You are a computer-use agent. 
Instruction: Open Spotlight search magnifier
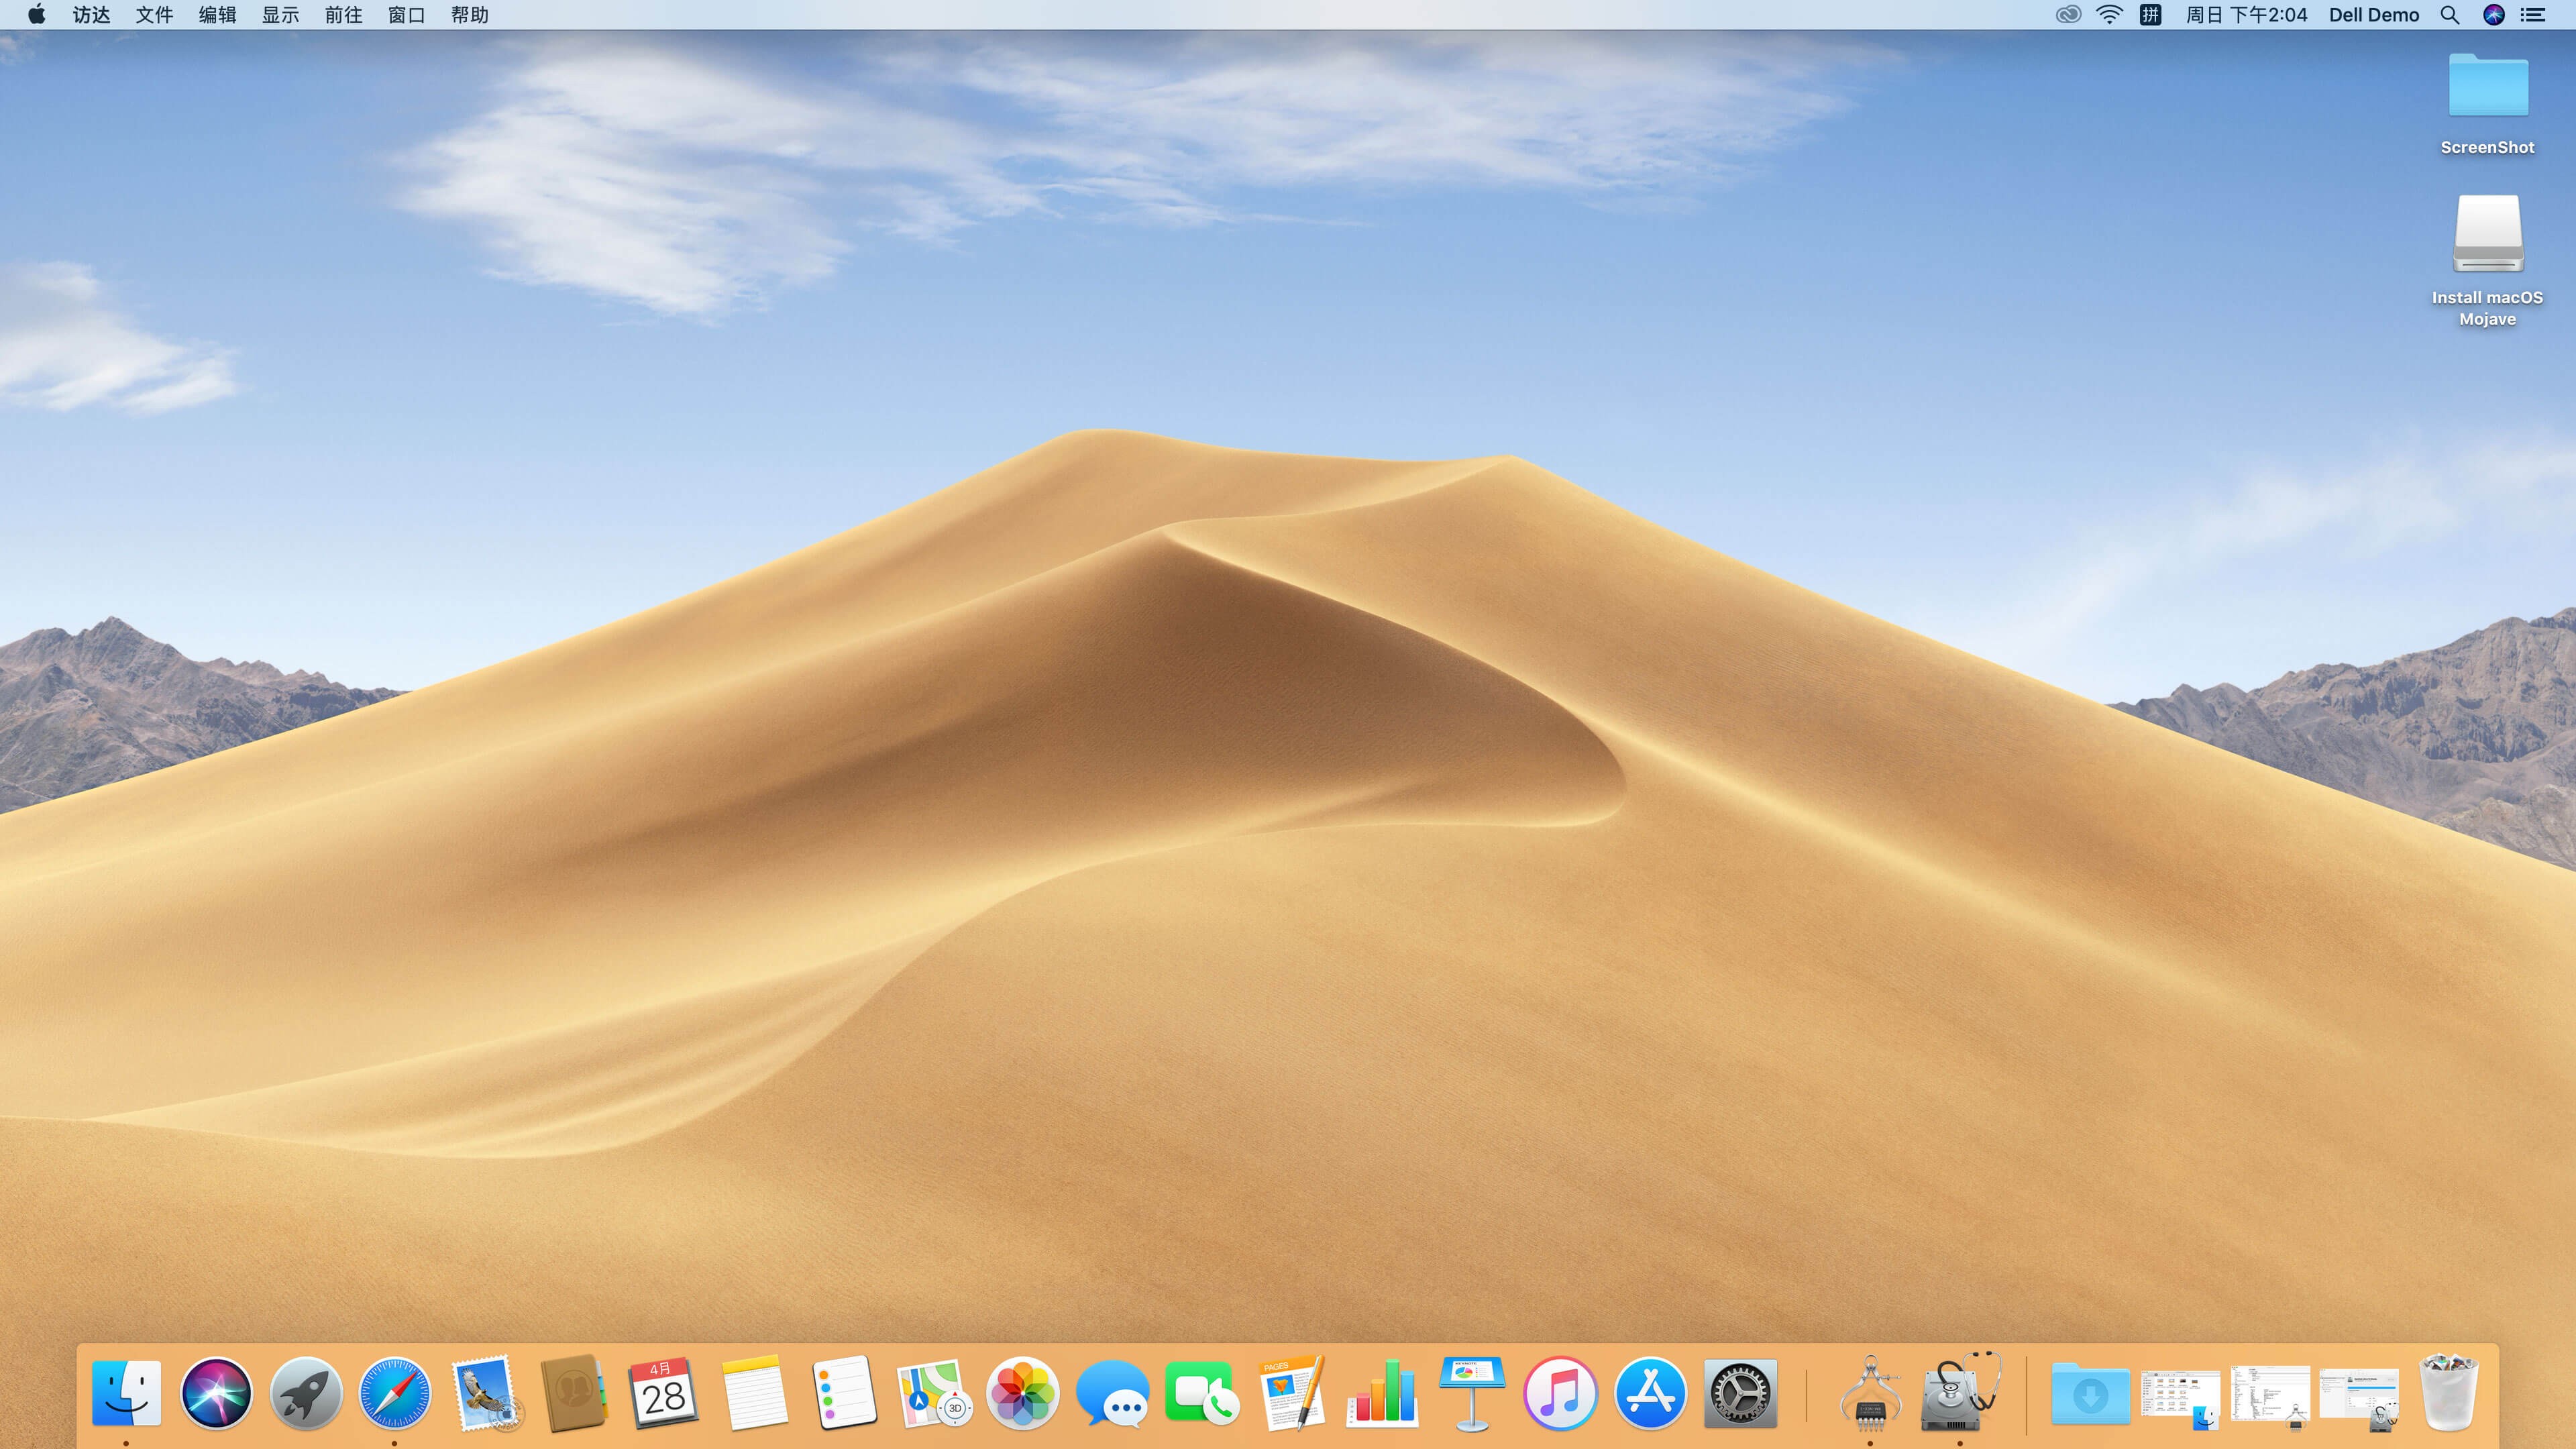tap(2449, 15)
